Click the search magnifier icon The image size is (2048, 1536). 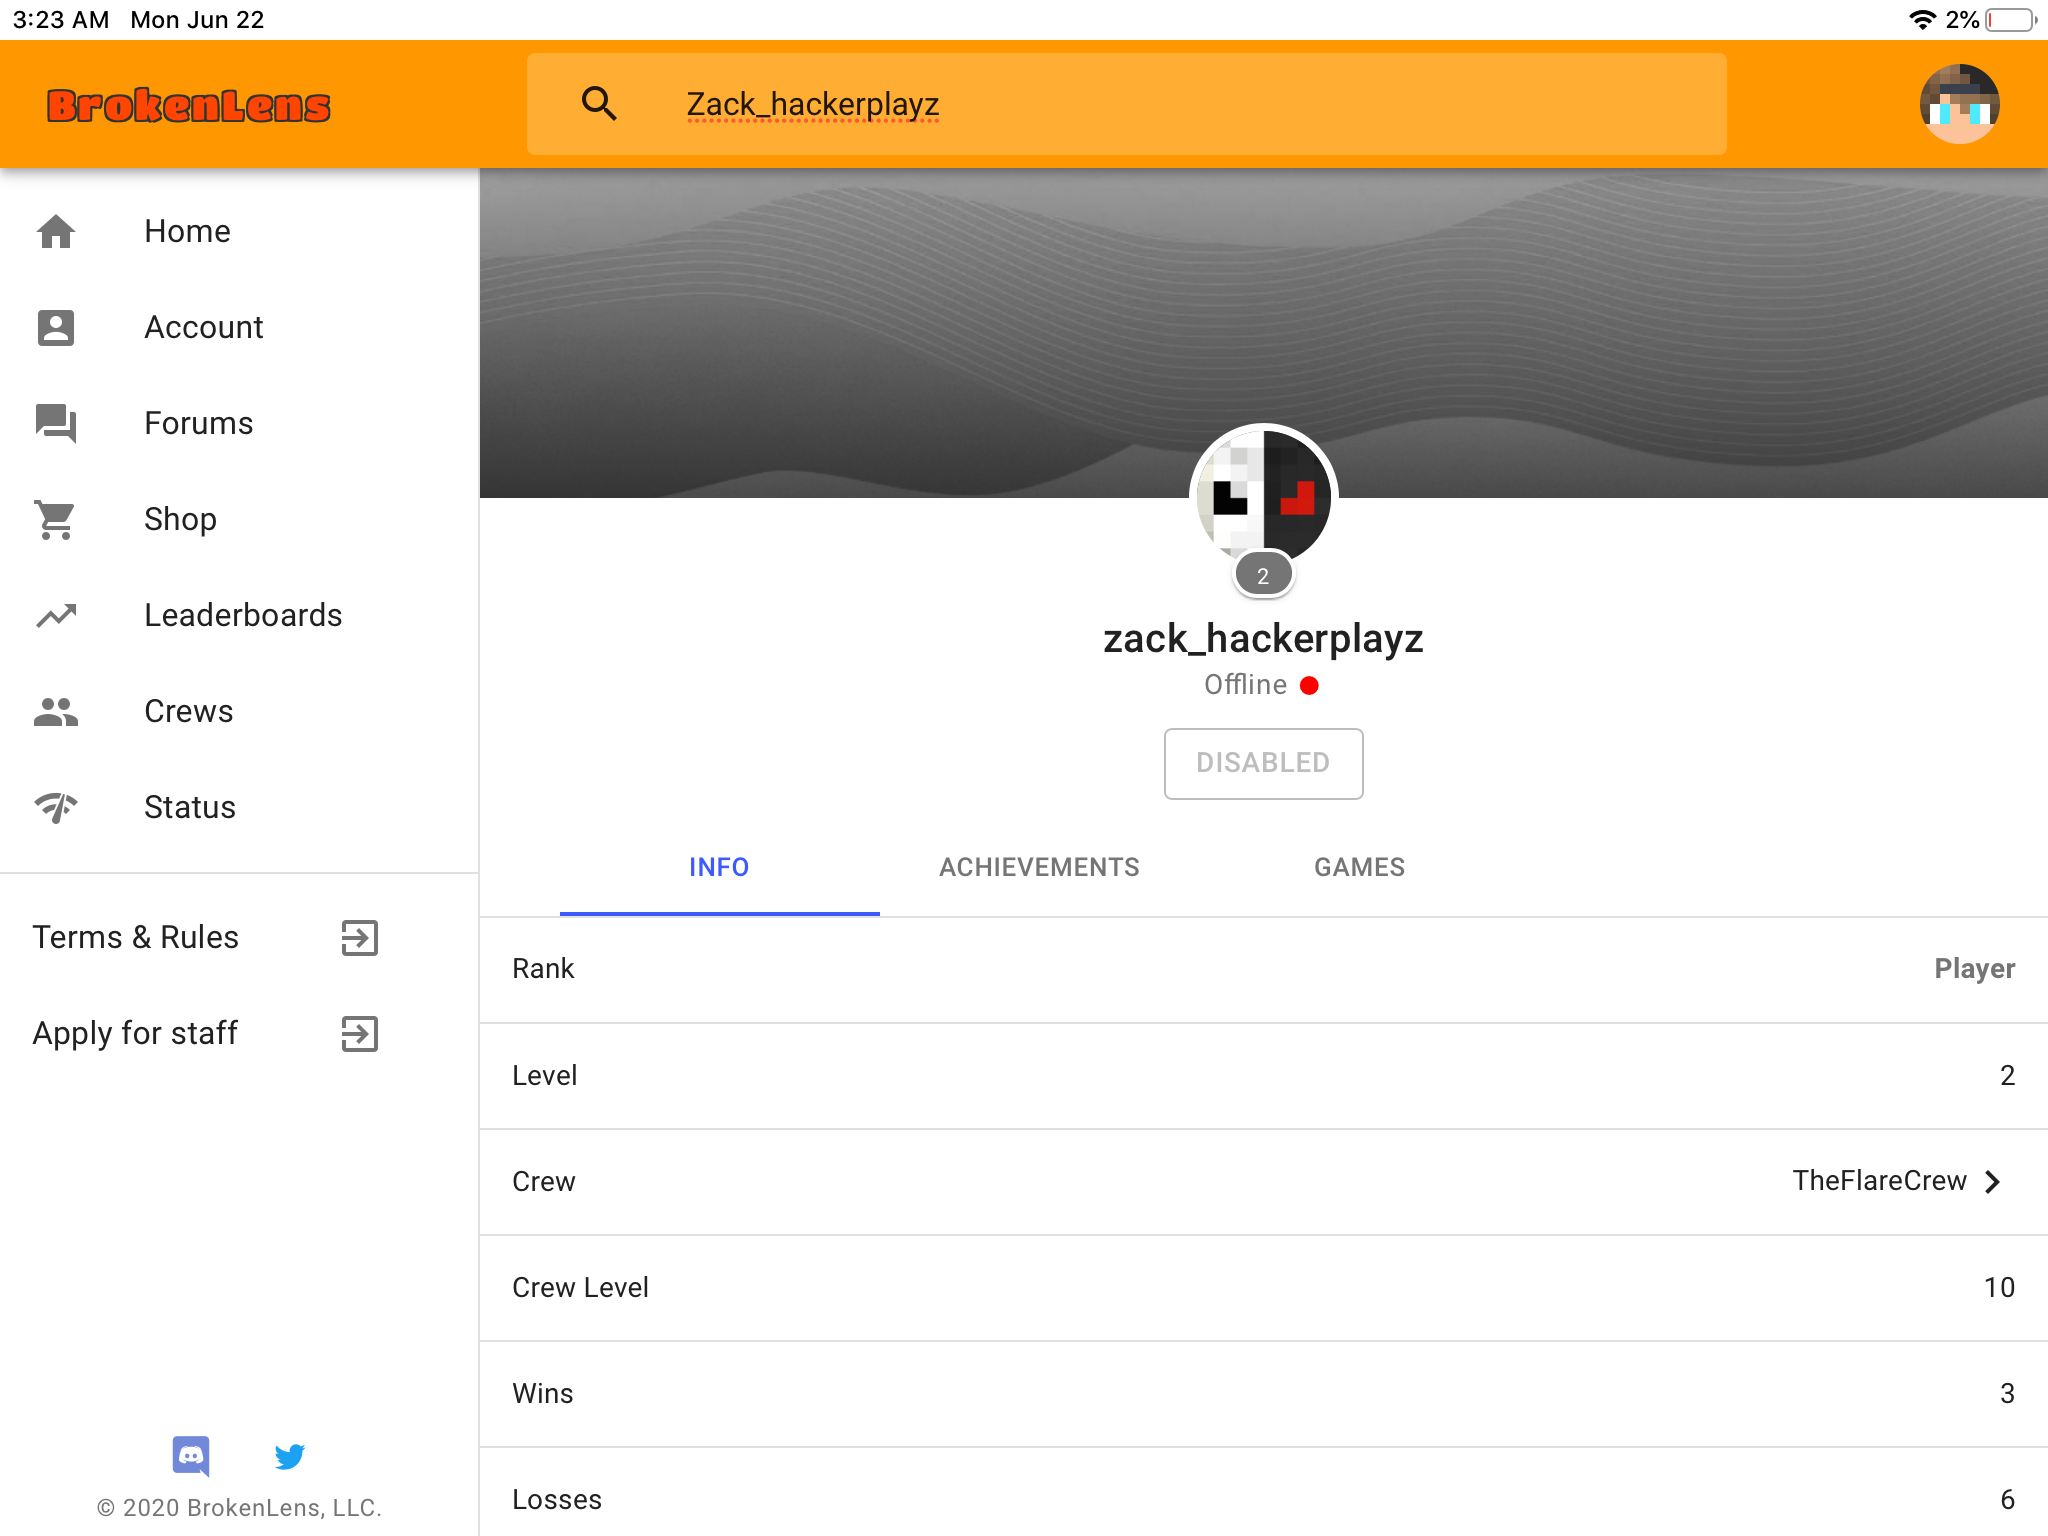coord(599,103)
